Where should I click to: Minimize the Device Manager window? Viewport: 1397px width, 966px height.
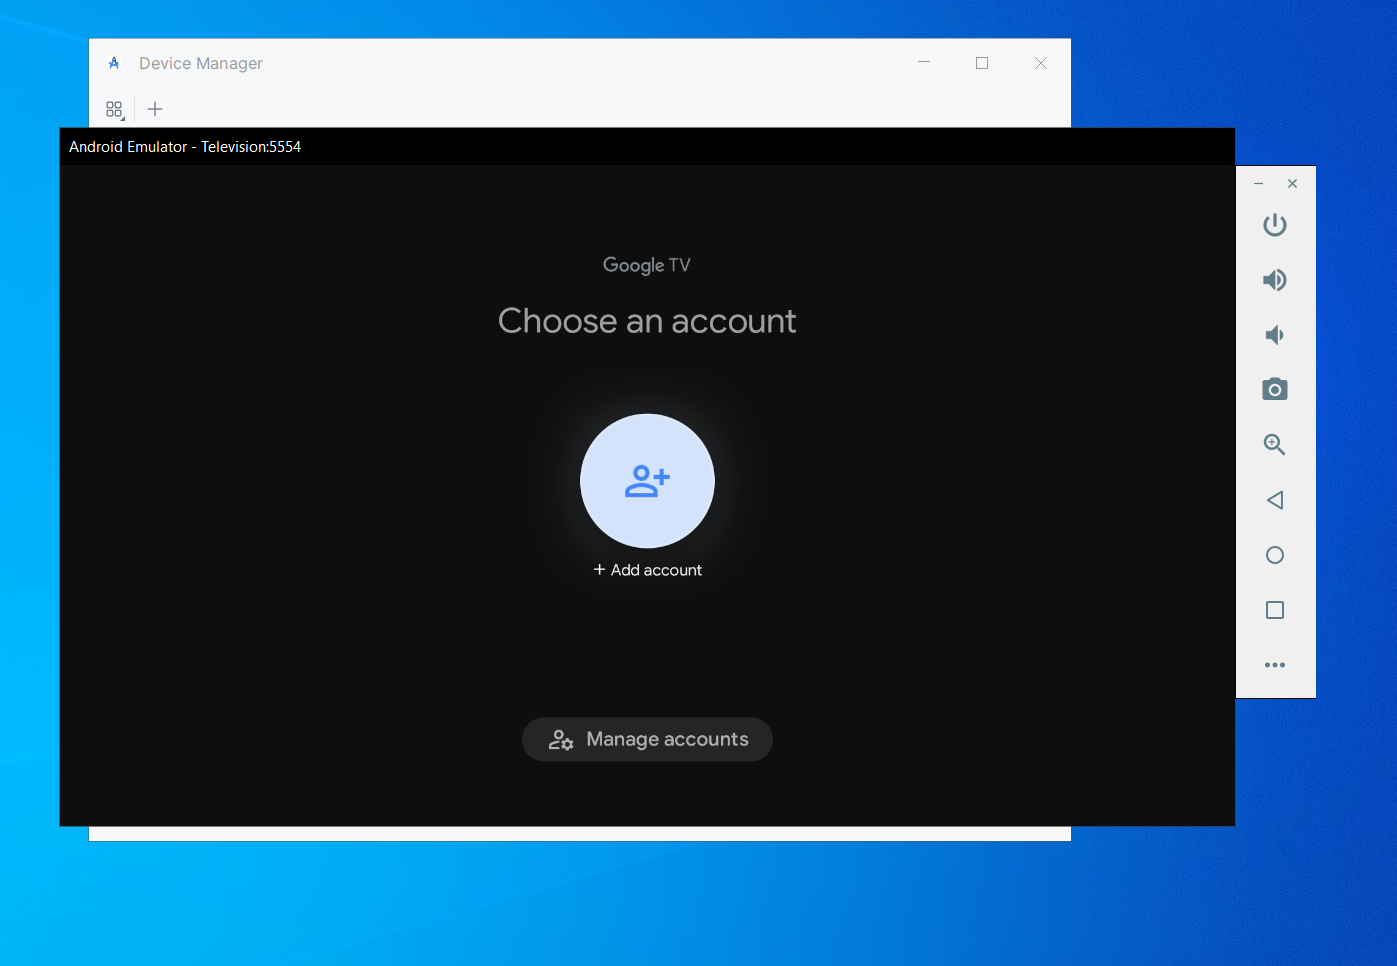coord(924,62)
